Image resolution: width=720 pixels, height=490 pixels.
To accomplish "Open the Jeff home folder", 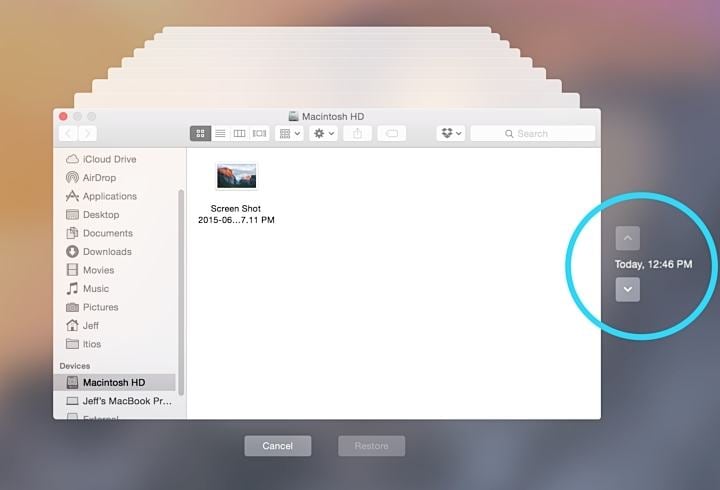I will click(83, 326).
